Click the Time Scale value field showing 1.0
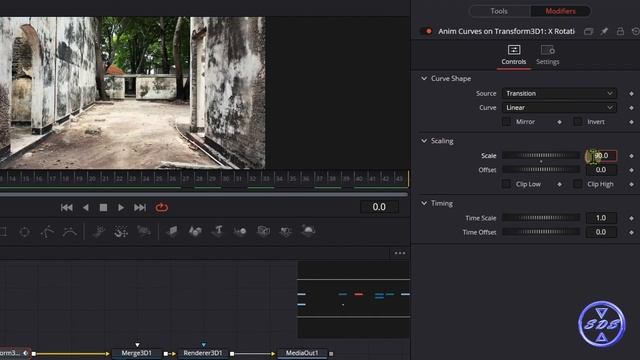 pyautogui.click(x=601, y=218)
